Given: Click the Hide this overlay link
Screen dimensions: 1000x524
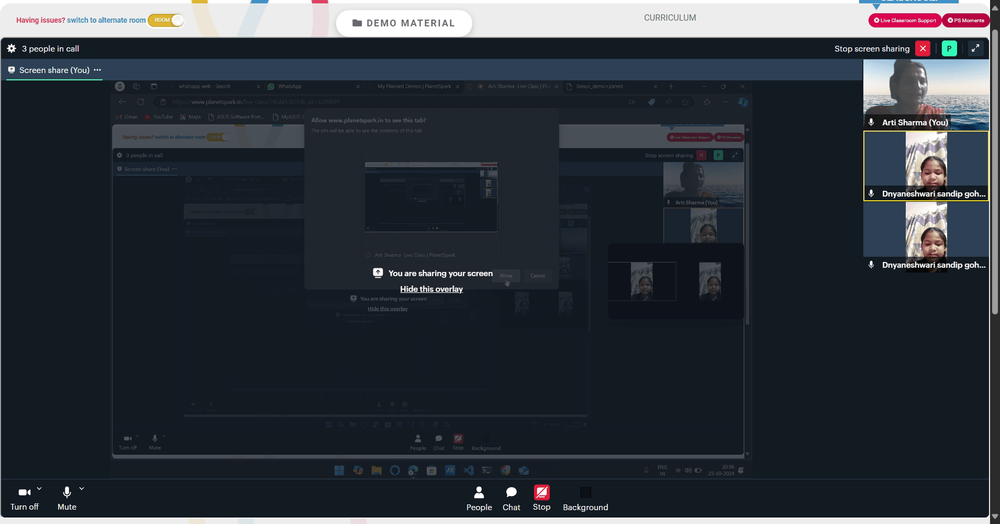Looking at the screenshot, I should click(431, 289).
